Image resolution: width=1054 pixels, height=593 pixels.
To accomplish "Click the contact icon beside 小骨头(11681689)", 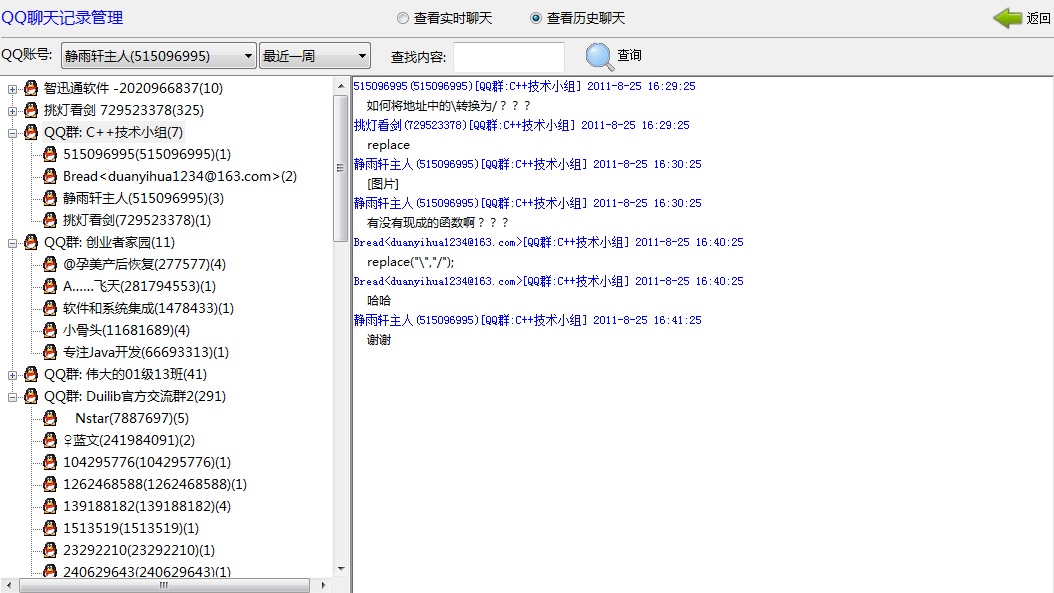I will point(49,330).
